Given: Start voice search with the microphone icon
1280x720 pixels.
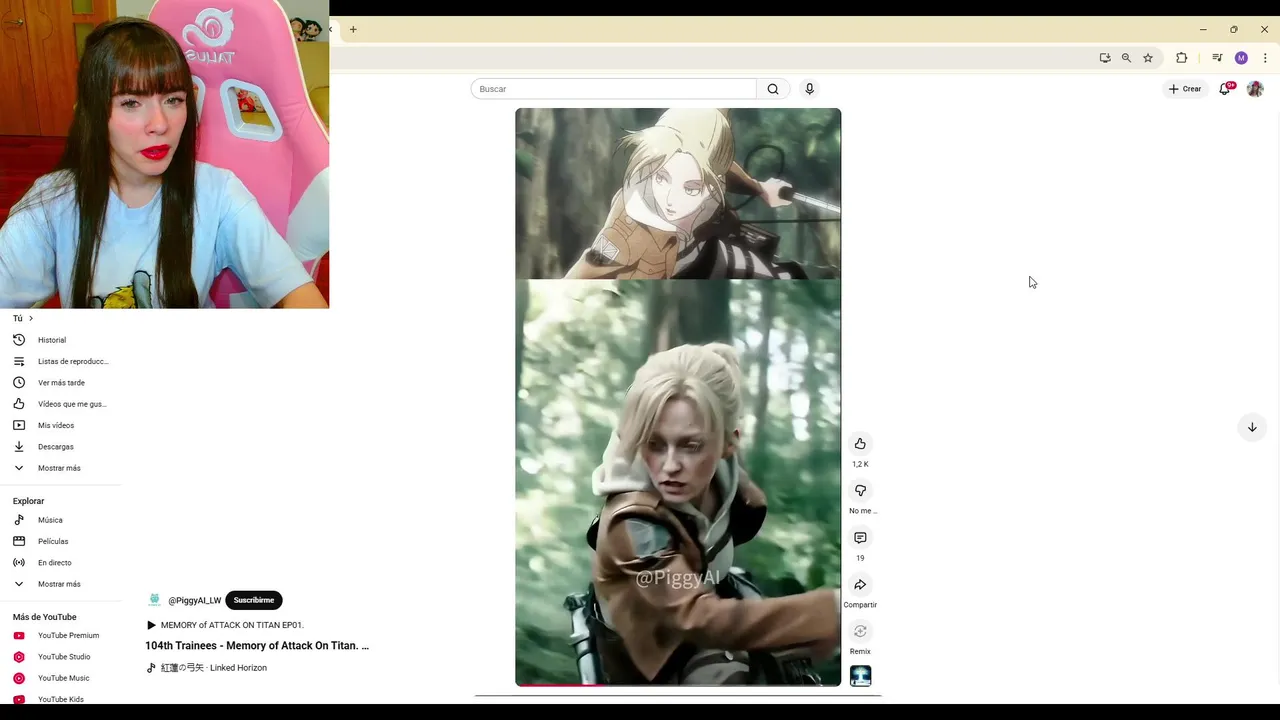Looking at the screenshot, I should 809,89.
